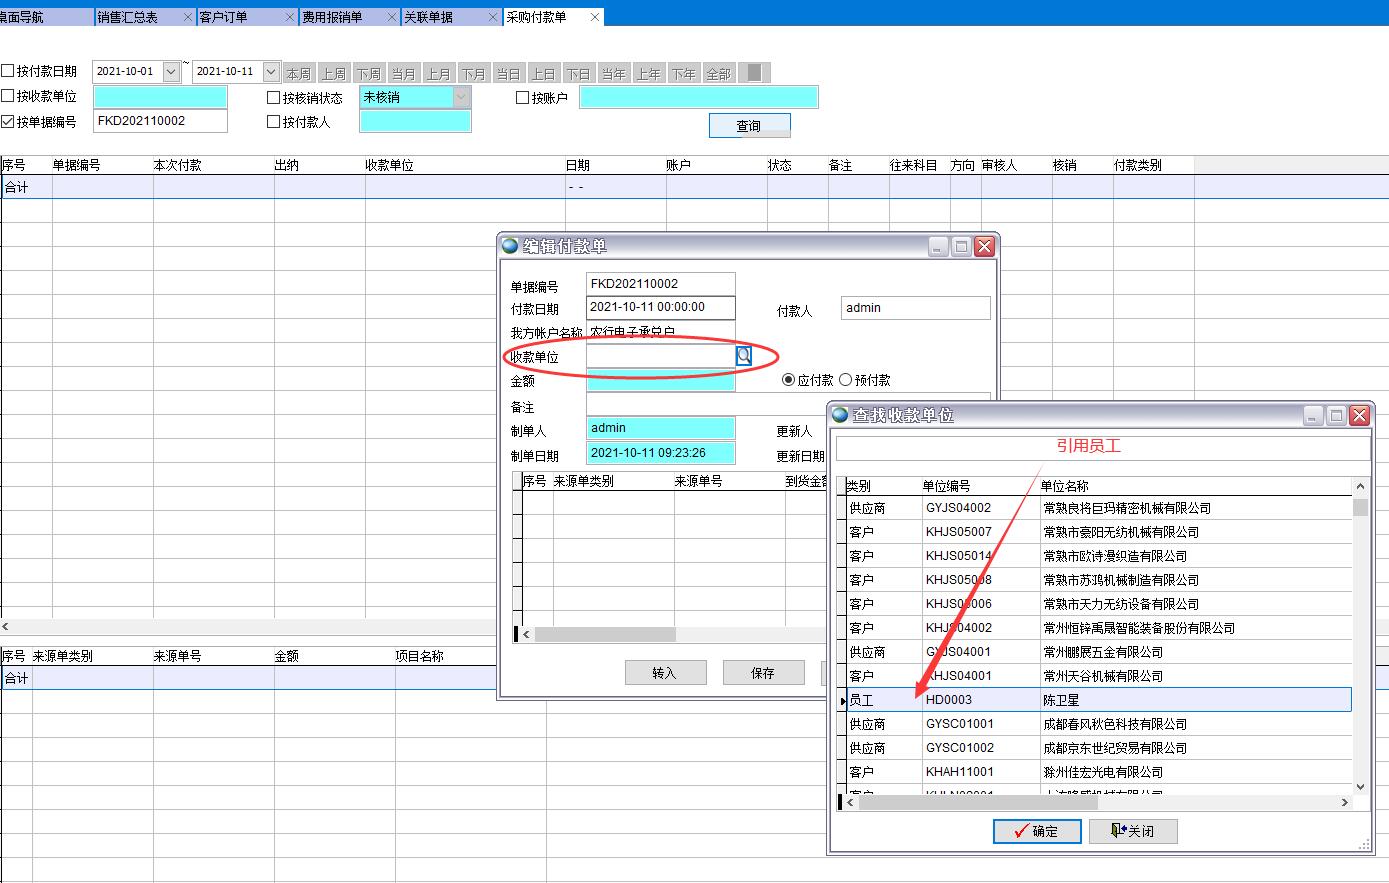
Task: Enable the 按付款日期 checkbox
Action: [7, 70]
